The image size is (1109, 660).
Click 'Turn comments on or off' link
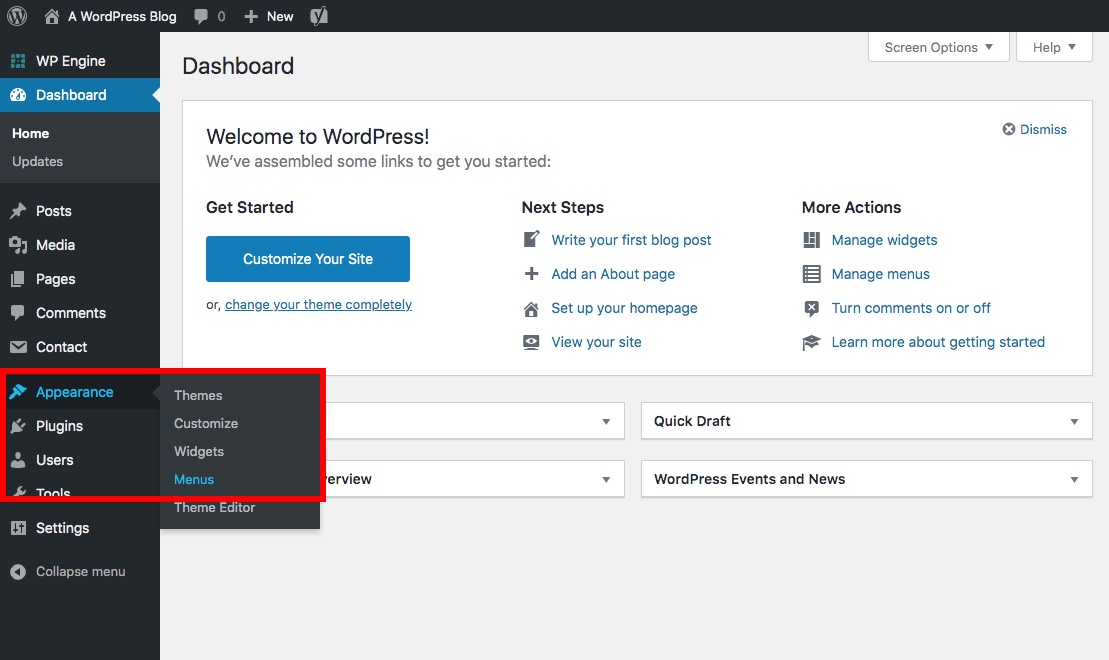[x=911, y=308]
